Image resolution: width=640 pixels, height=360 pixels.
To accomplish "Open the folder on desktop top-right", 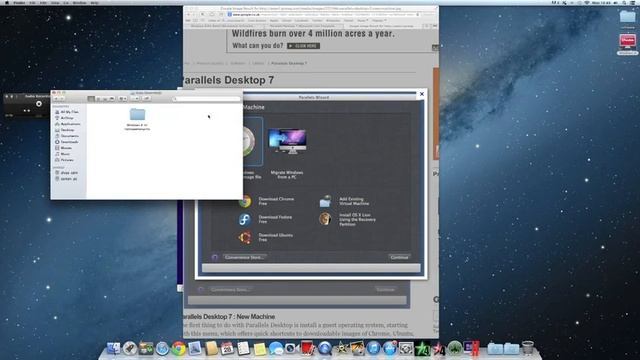I will 627,17.
